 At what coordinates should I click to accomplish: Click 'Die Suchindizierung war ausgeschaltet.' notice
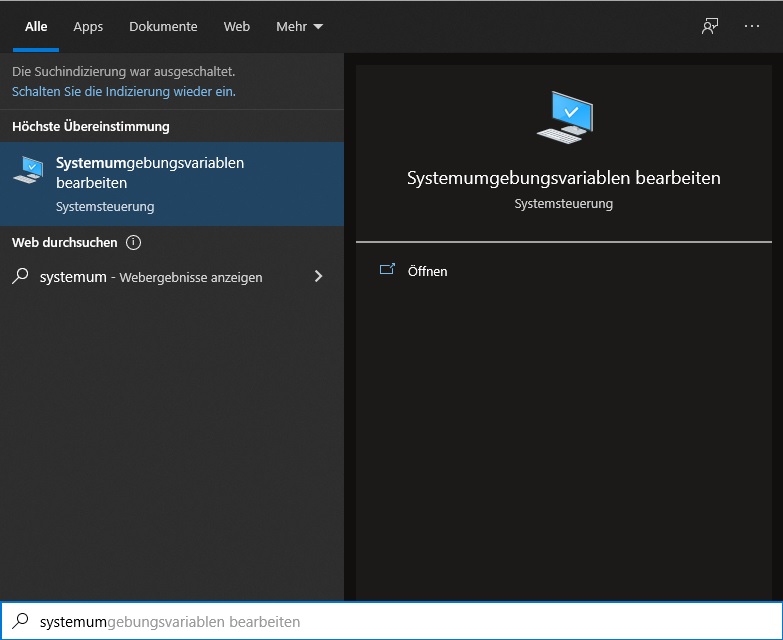click(123, 71)
